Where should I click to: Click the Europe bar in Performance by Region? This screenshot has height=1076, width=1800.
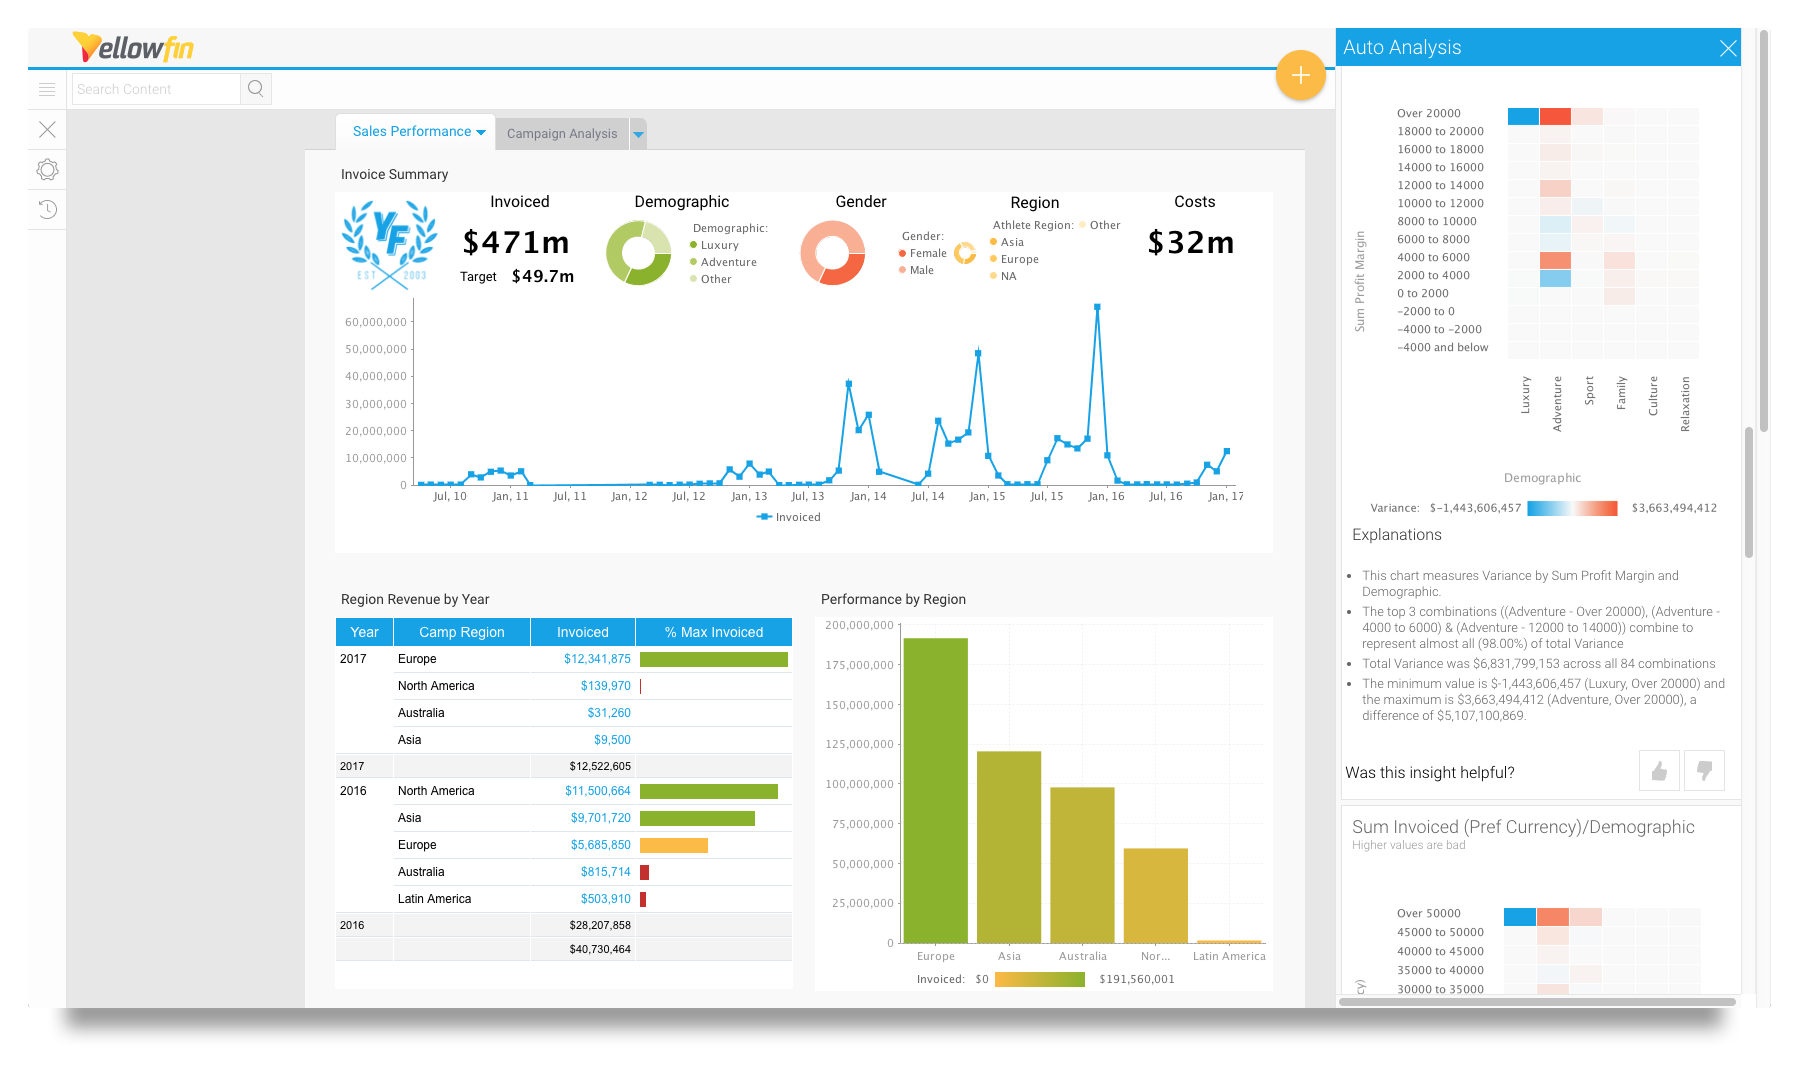[935, 790]
